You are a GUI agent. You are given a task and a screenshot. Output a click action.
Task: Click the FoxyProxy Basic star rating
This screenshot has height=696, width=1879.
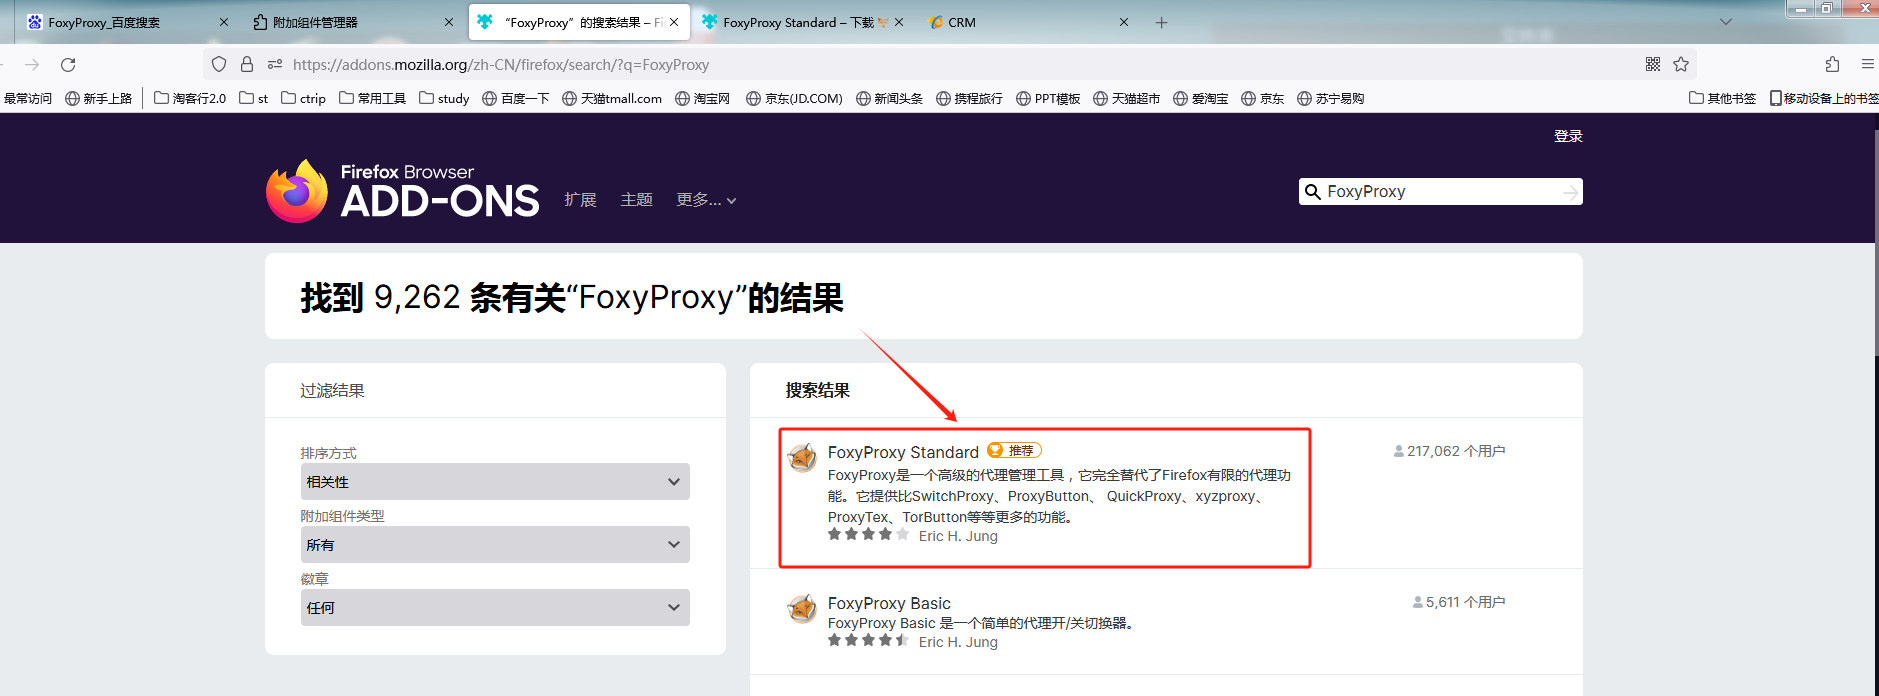pos(868,641)
